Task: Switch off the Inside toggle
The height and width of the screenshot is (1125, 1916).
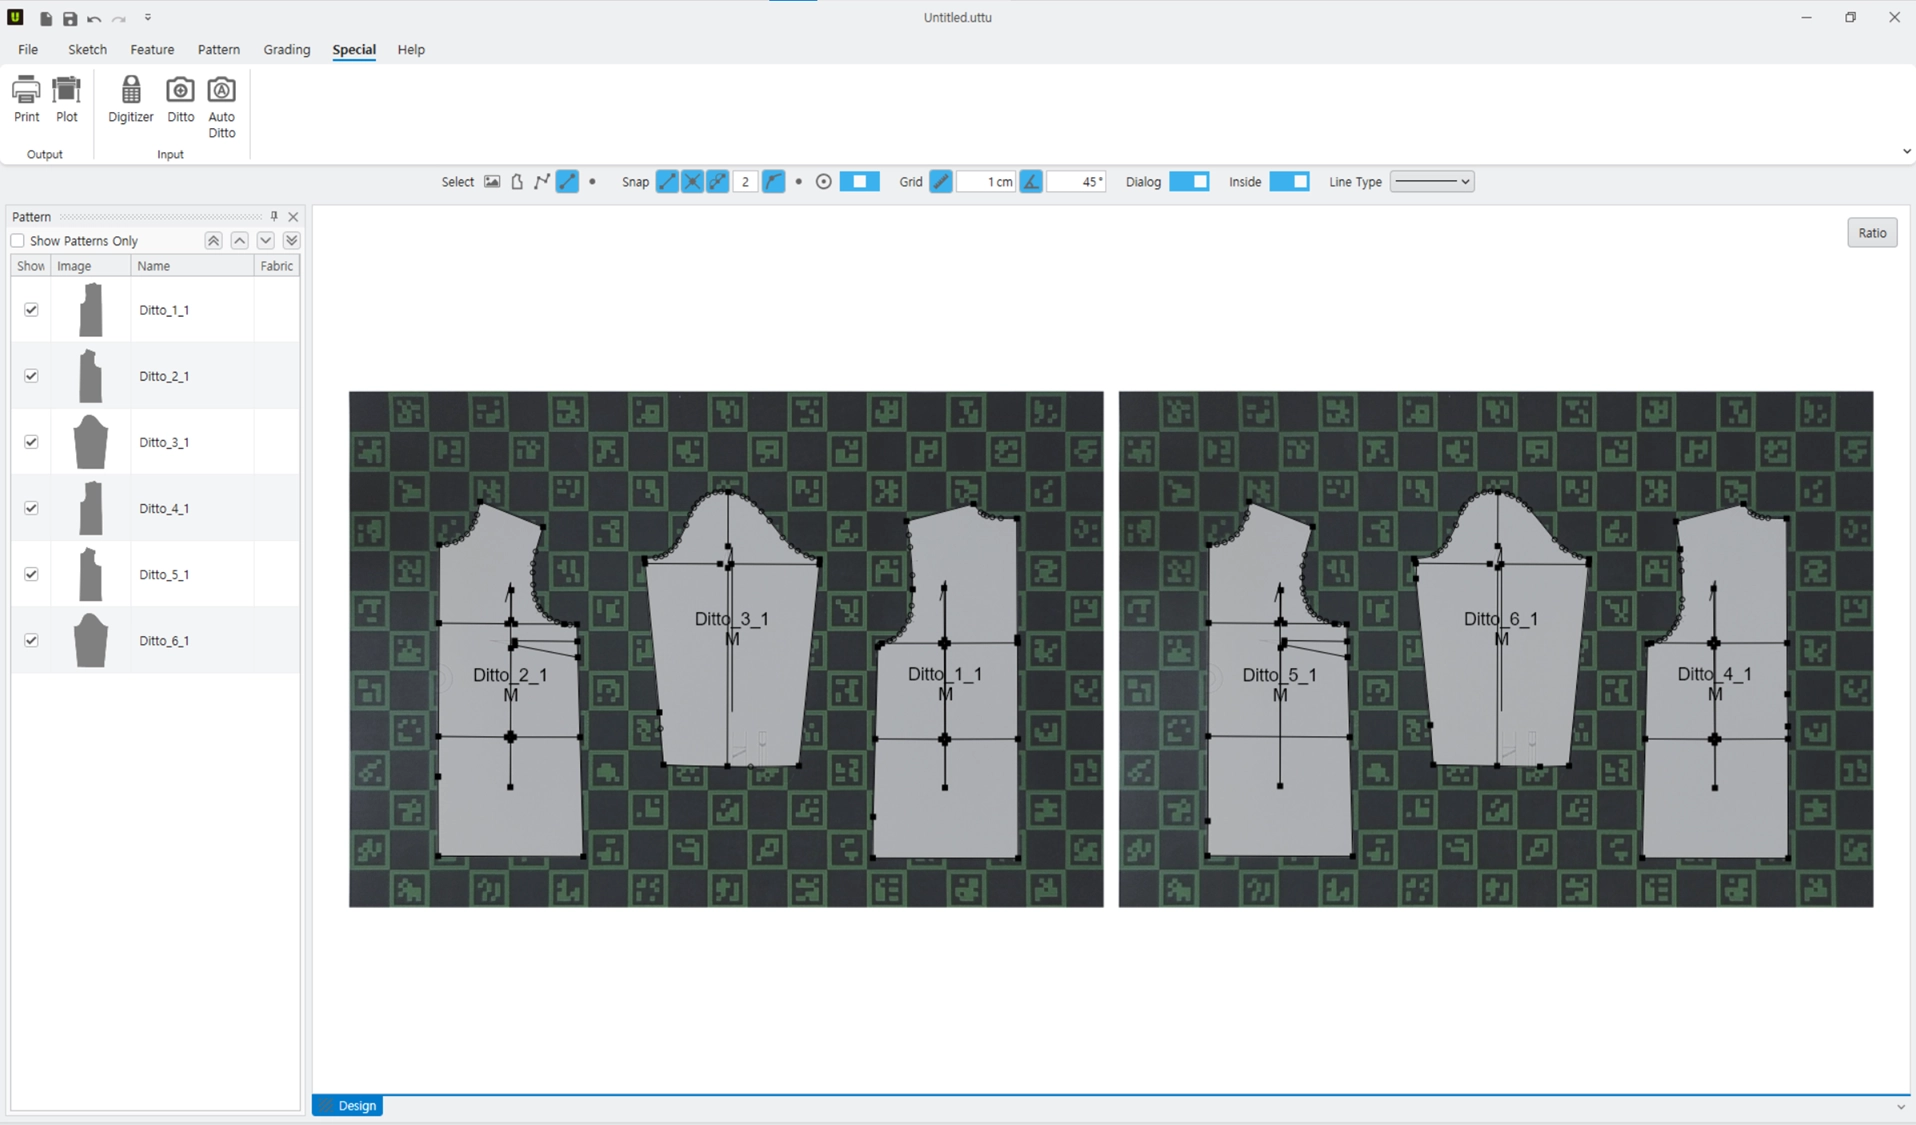Action: tap(1289, 182)
